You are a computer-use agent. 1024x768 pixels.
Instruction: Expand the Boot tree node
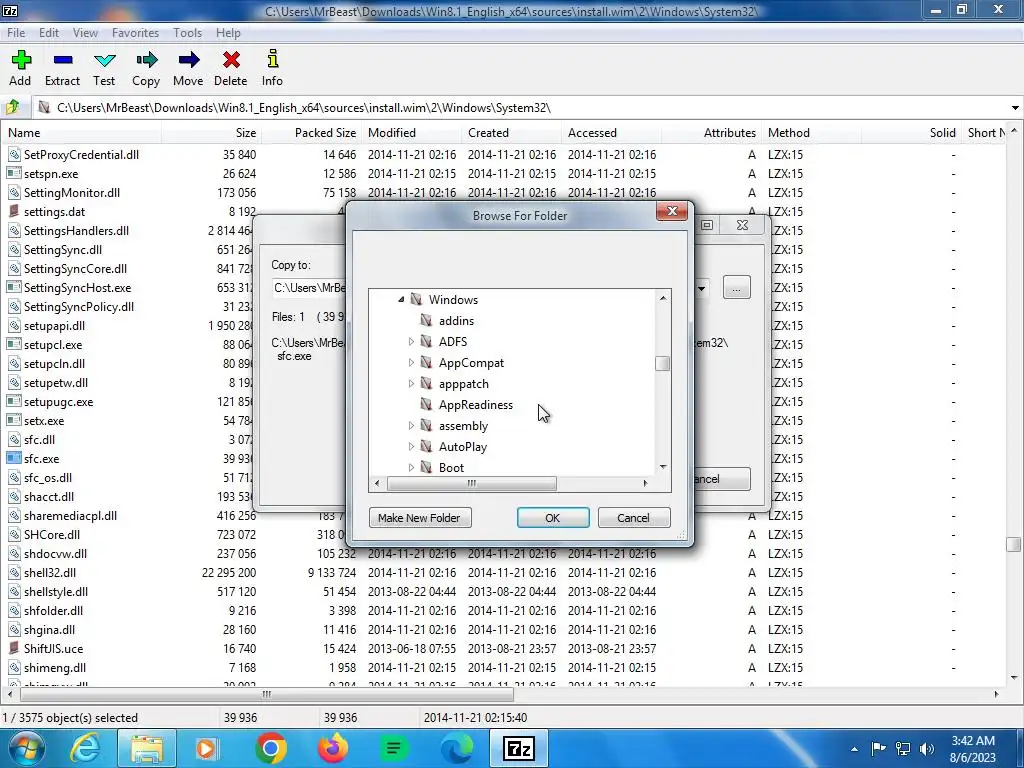(411, 468)
